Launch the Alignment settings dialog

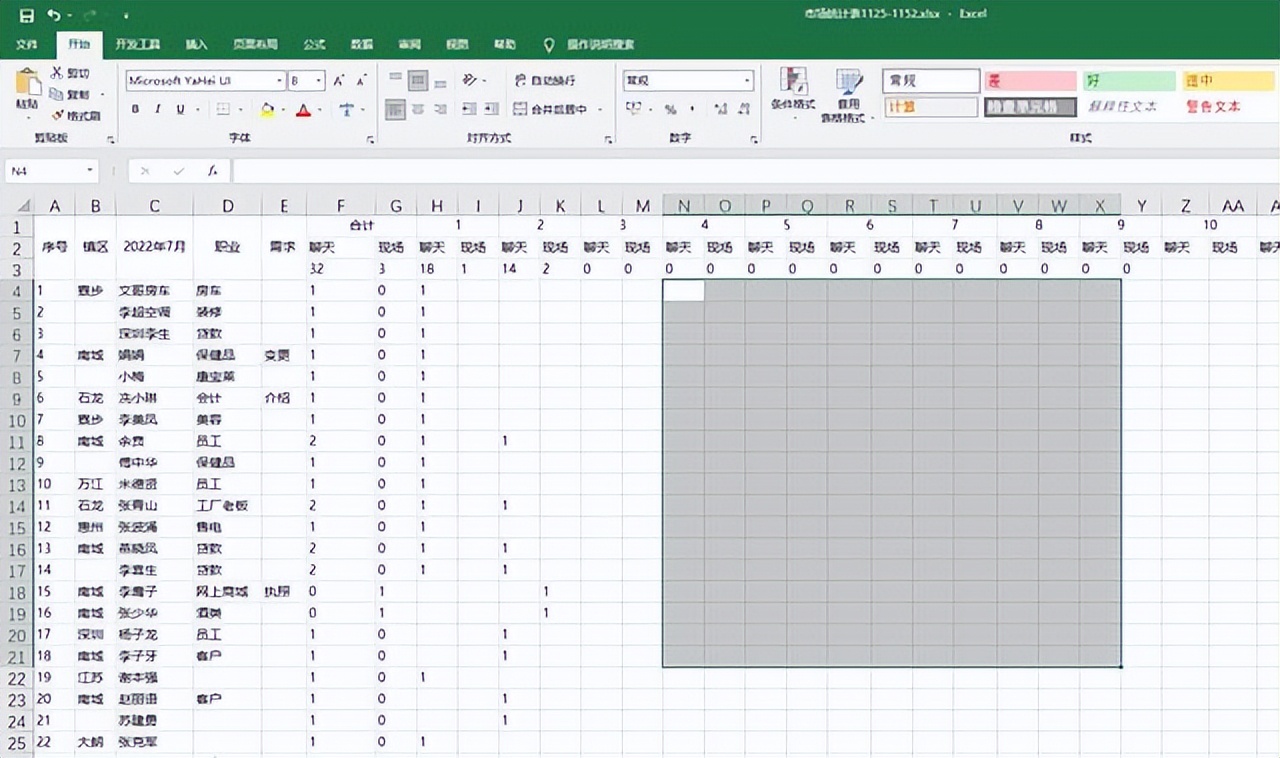pyautogui.click(x=610, y=138)
